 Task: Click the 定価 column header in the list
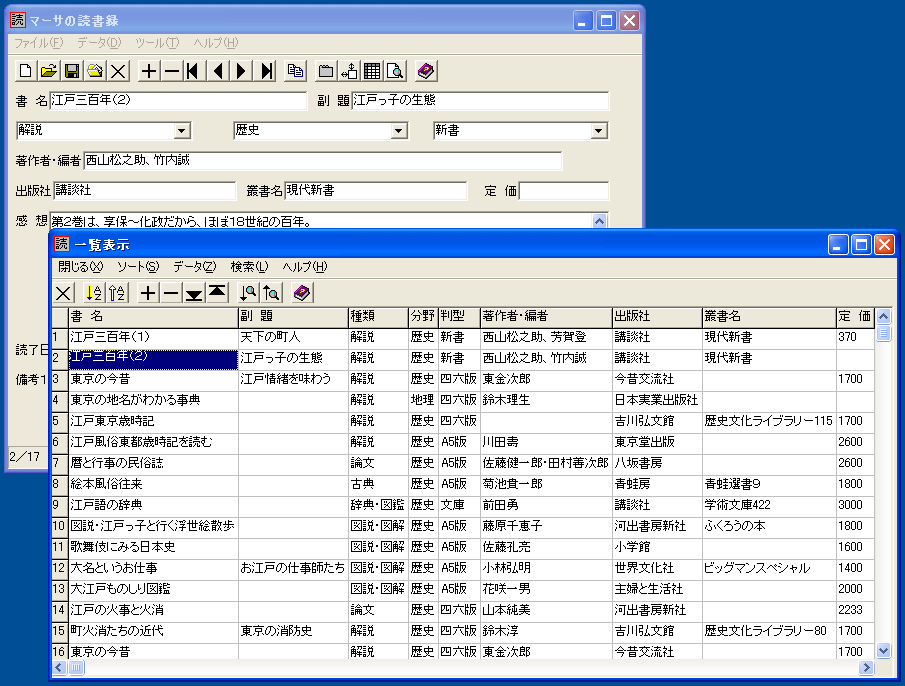[x=855, y=316]
